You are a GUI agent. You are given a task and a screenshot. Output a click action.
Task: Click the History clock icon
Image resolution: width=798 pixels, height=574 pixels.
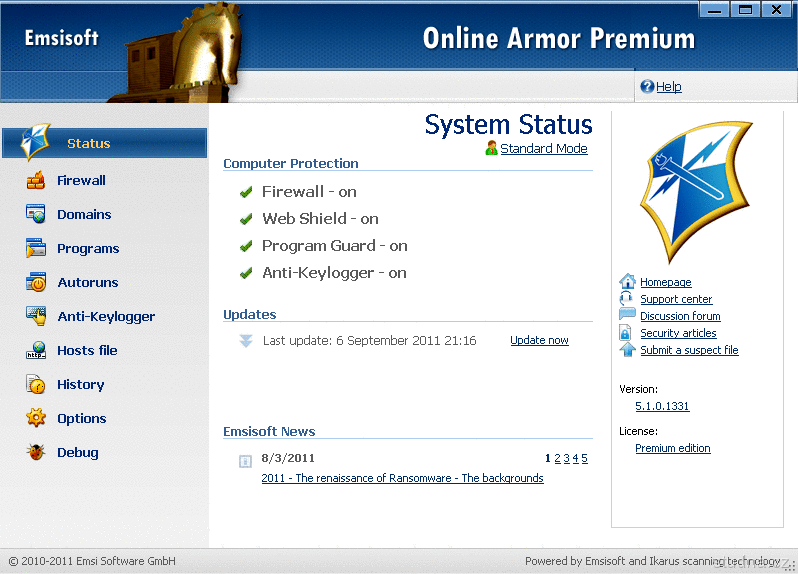pos(36,385)
